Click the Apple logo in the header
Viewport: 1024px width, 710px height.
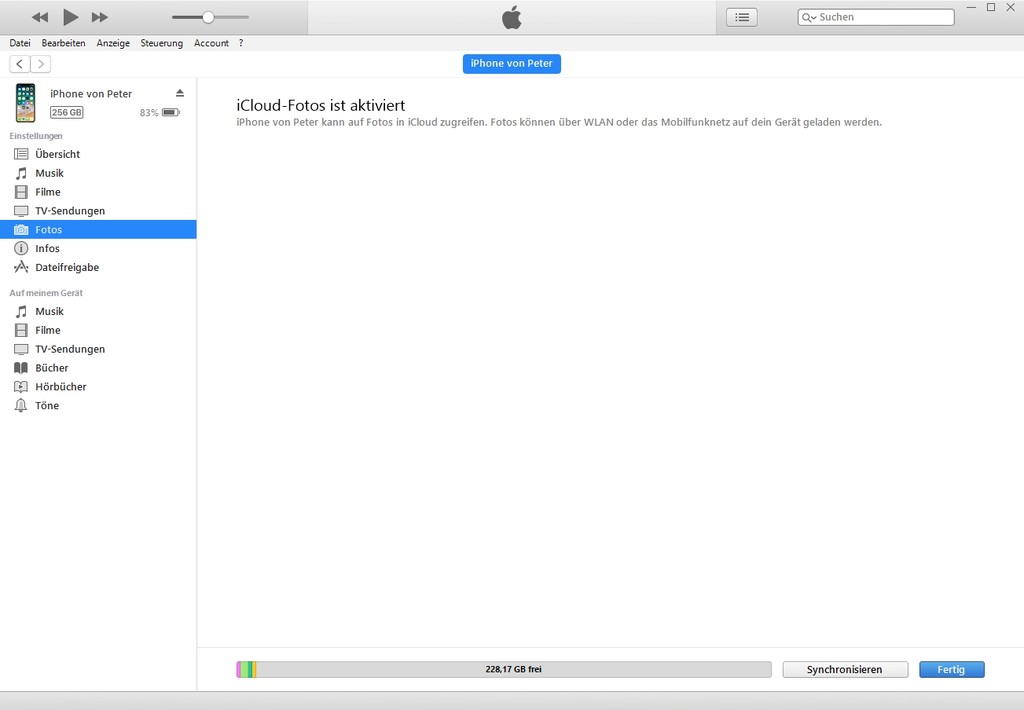tap(512, 18)
